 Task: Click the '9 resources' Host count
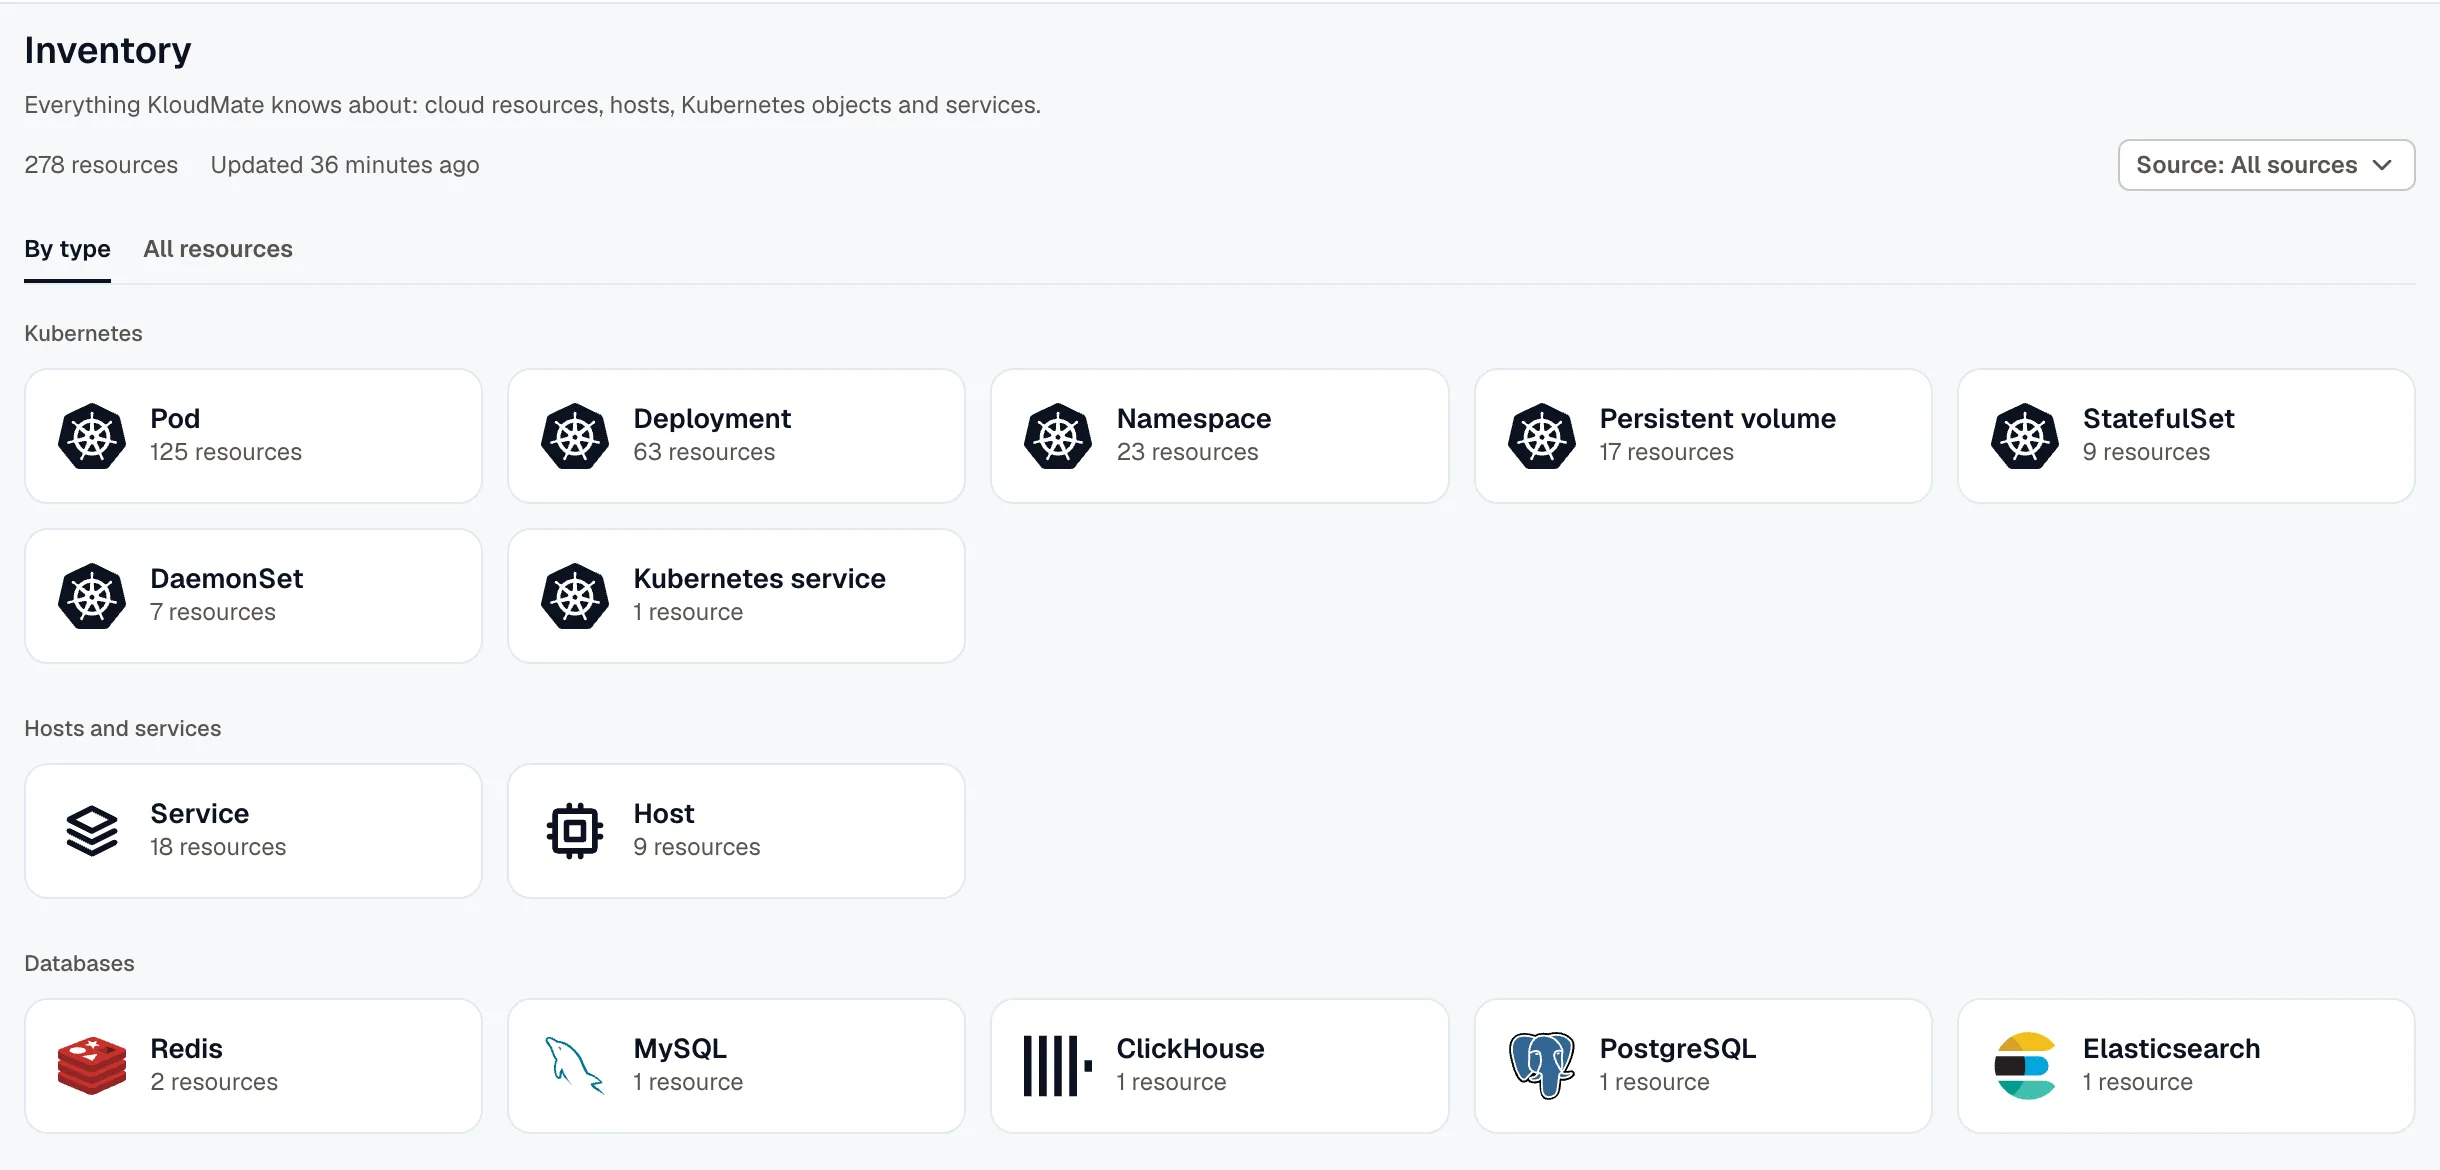tap(697, 847)
